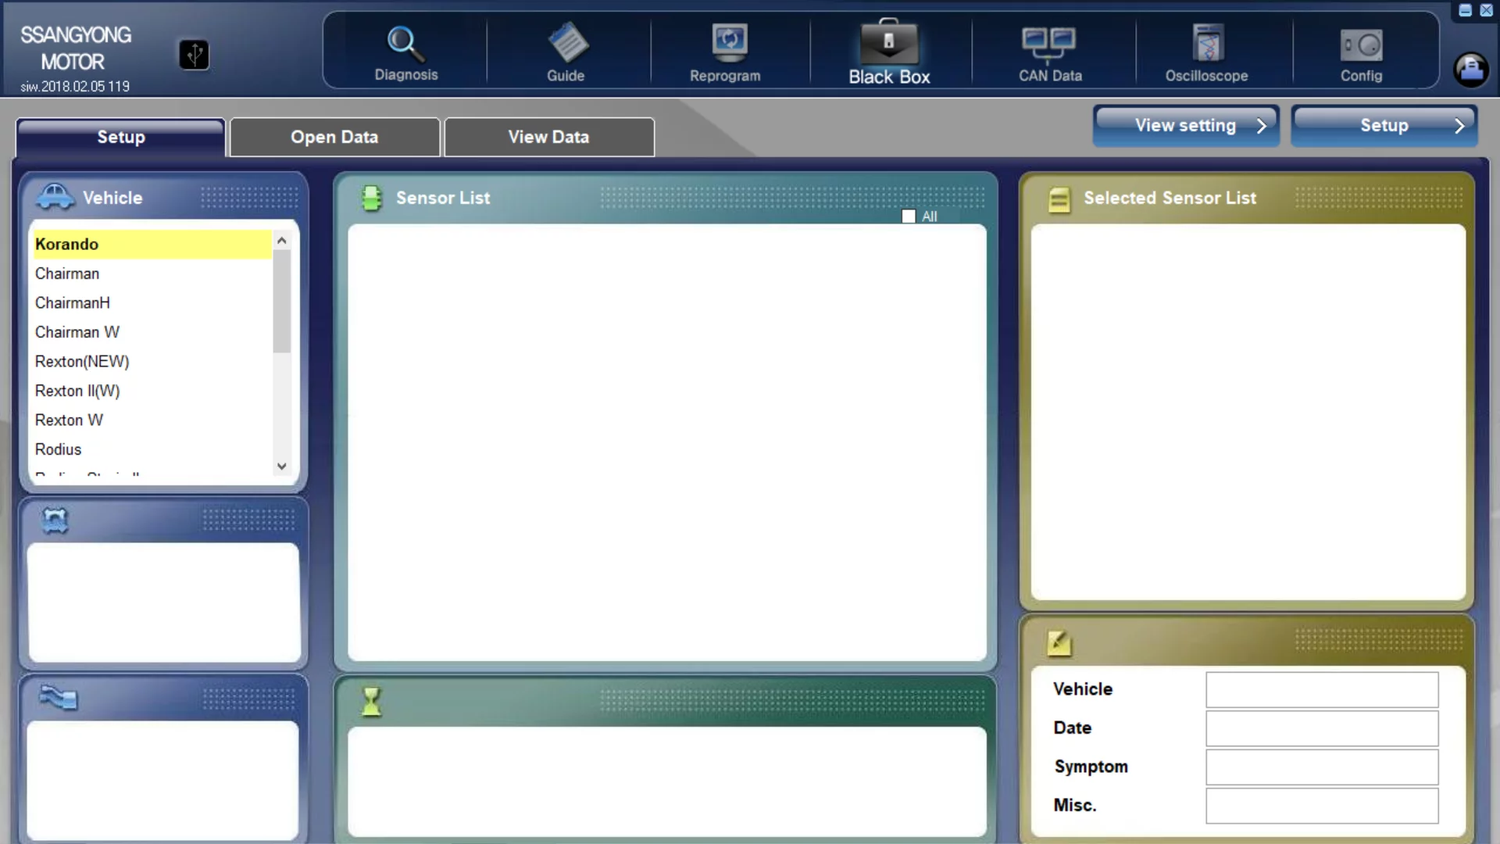
Task: Click the user profile icon at top right
Action: click(x=1470, y=69)
